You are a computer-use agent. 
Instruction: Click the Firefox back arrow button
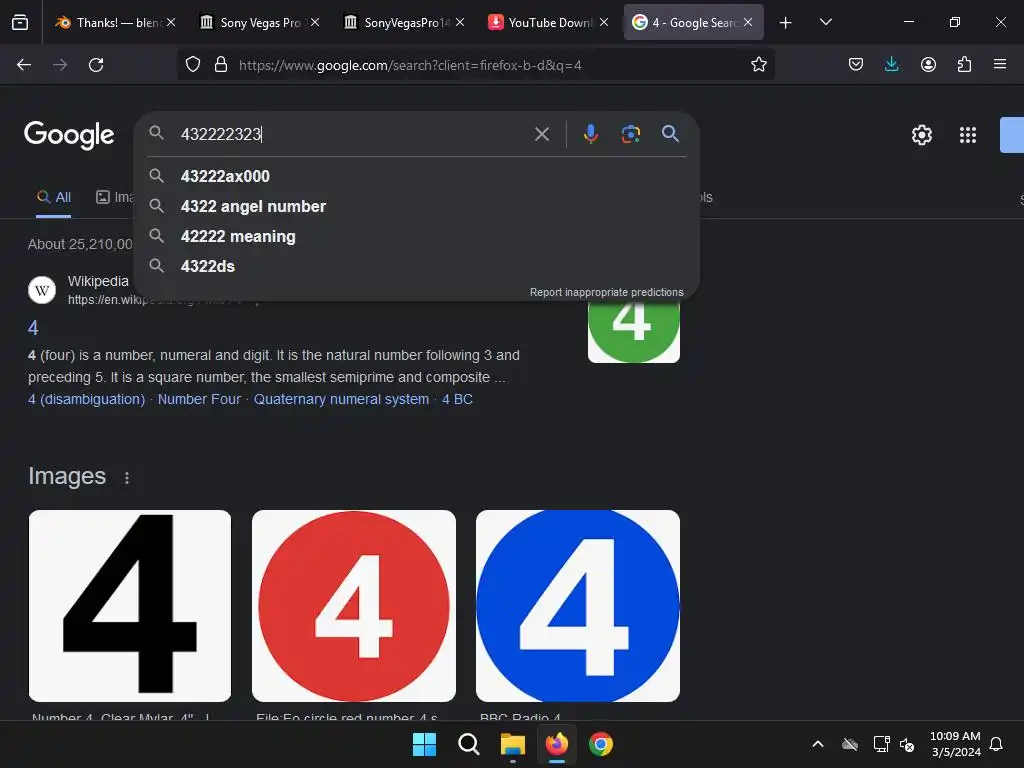click(24, 65)
